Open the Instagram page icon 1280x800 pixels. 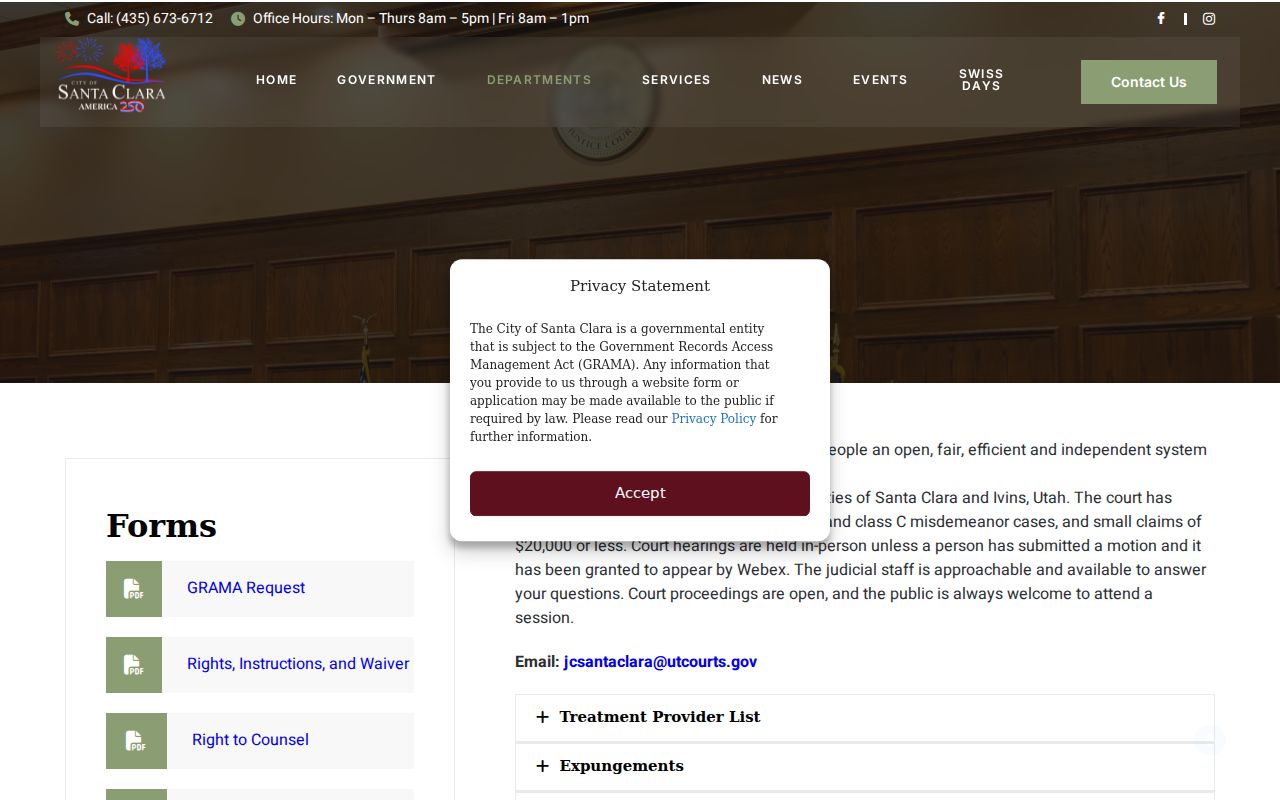[1209, 18]
